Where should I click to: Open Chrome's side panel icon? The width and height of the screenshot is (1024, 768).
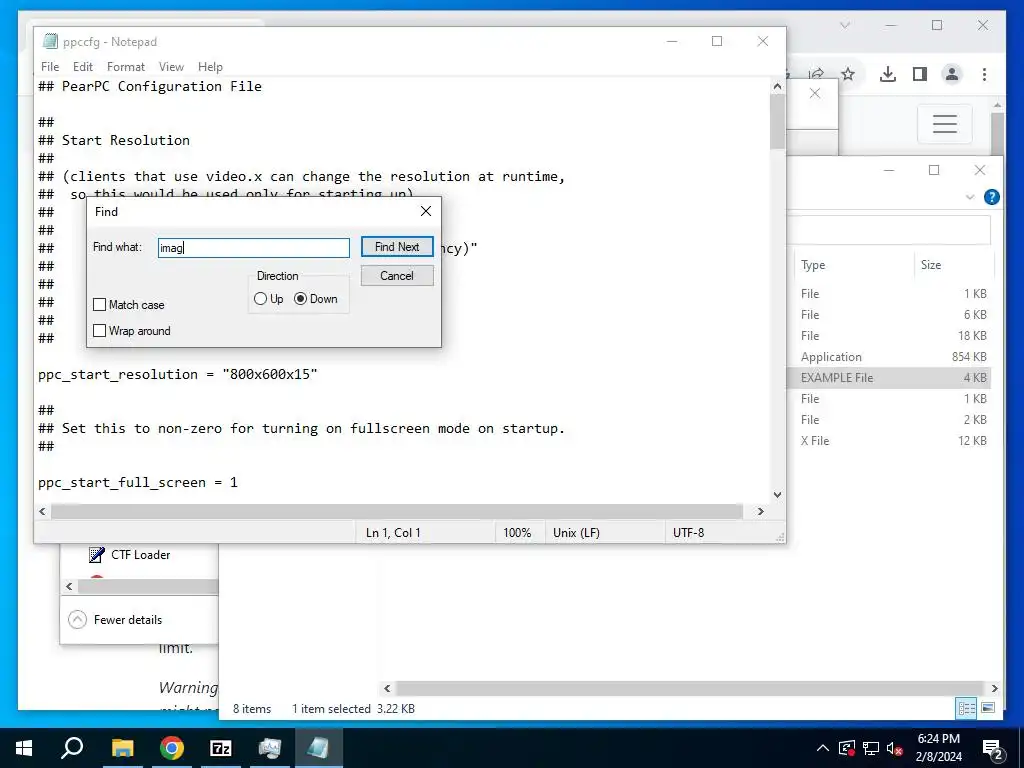920,74
